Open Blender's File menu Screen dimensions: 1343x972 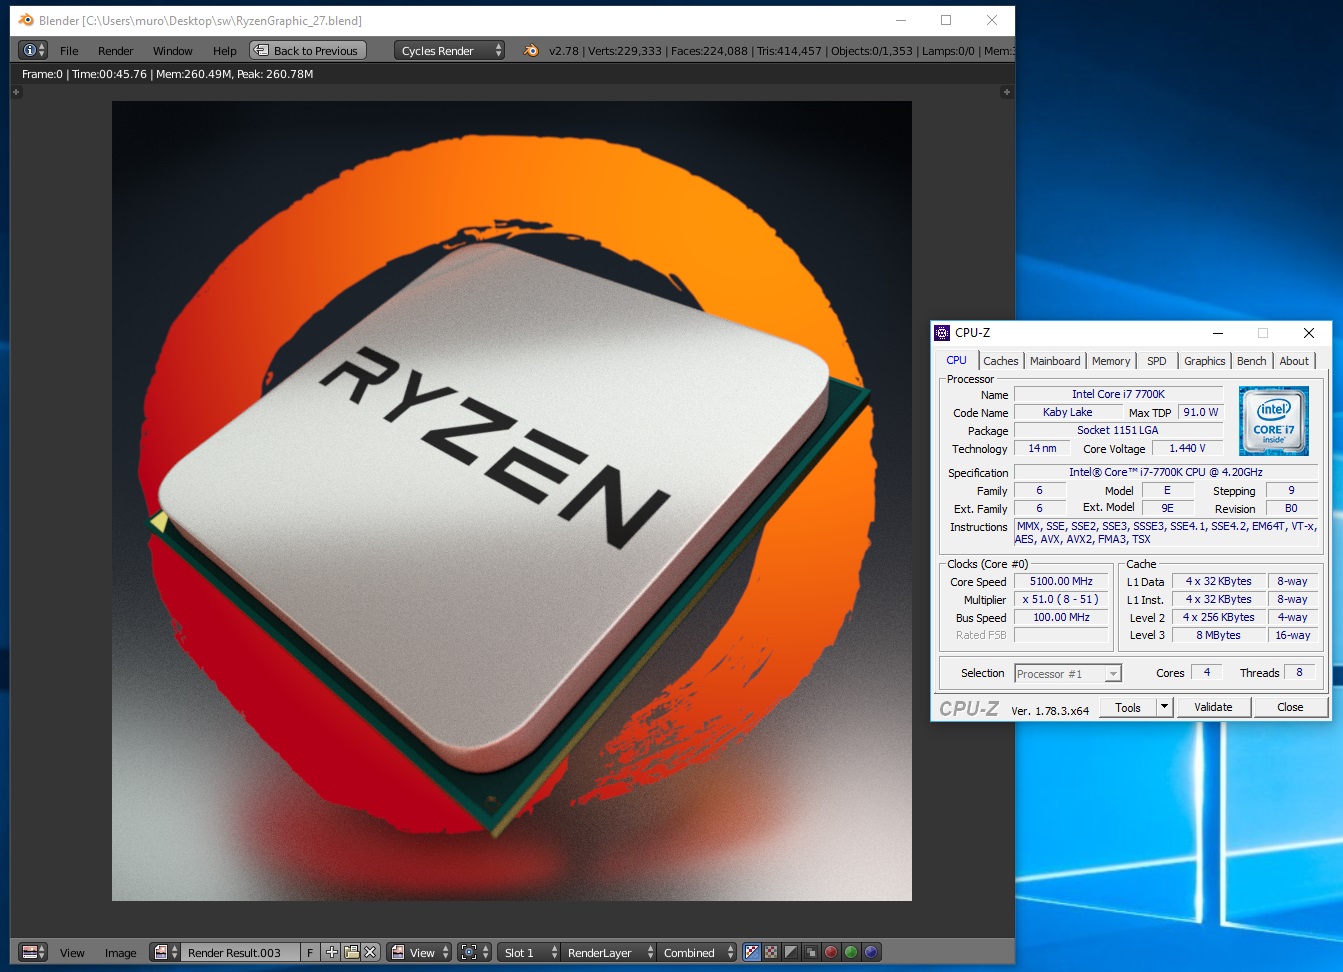click(69, 51)
